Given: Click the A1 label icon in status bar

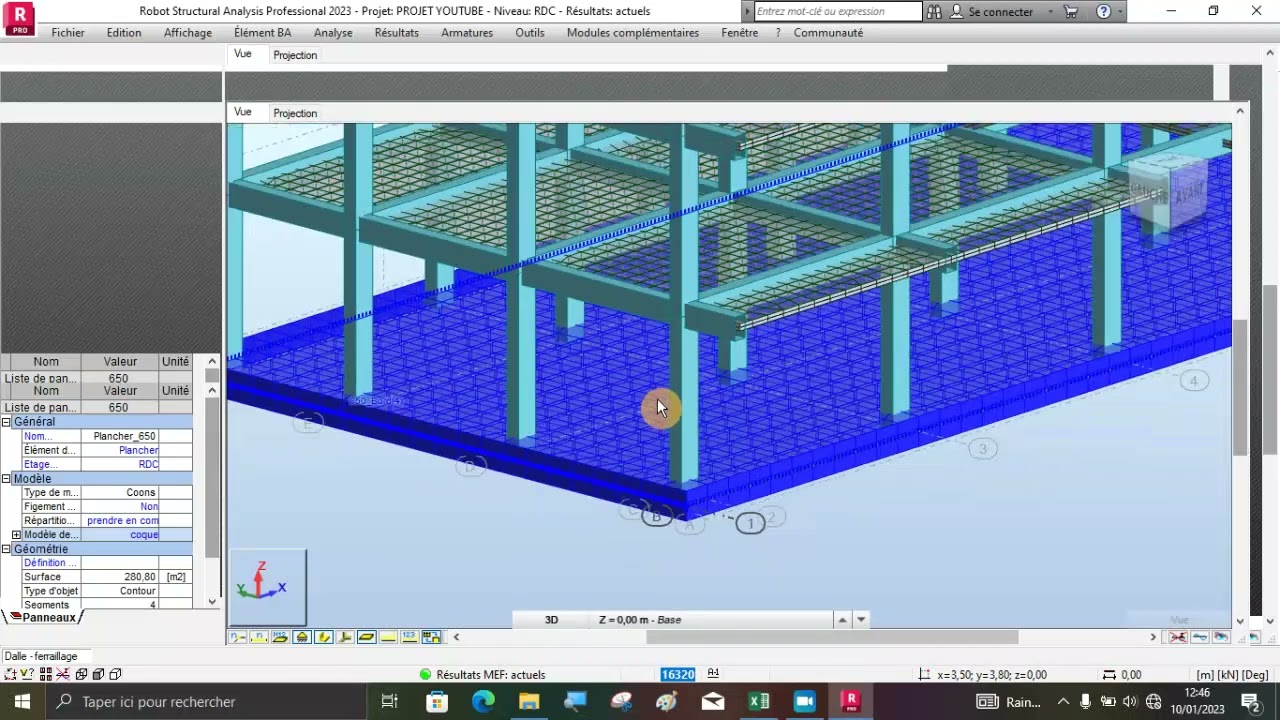Looking at the screenshot, I should 714,674.
